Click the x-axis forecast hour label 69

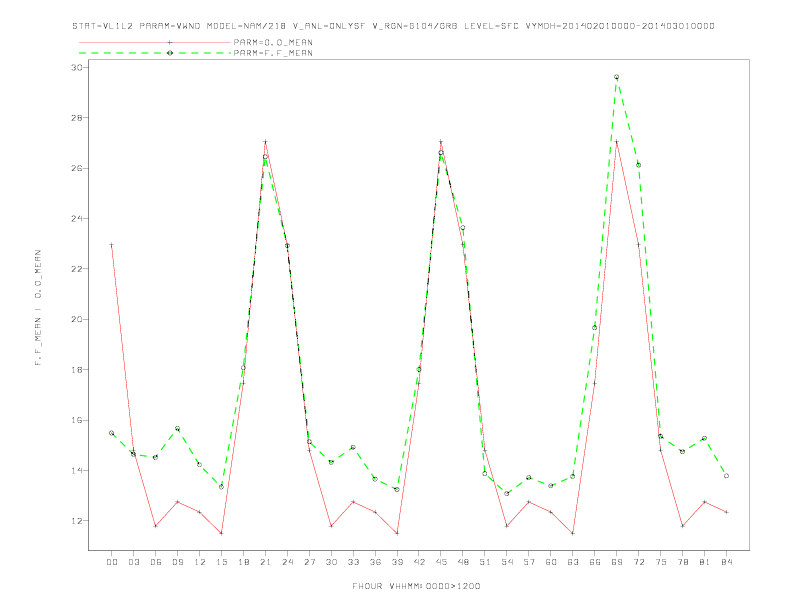(617, 562)
